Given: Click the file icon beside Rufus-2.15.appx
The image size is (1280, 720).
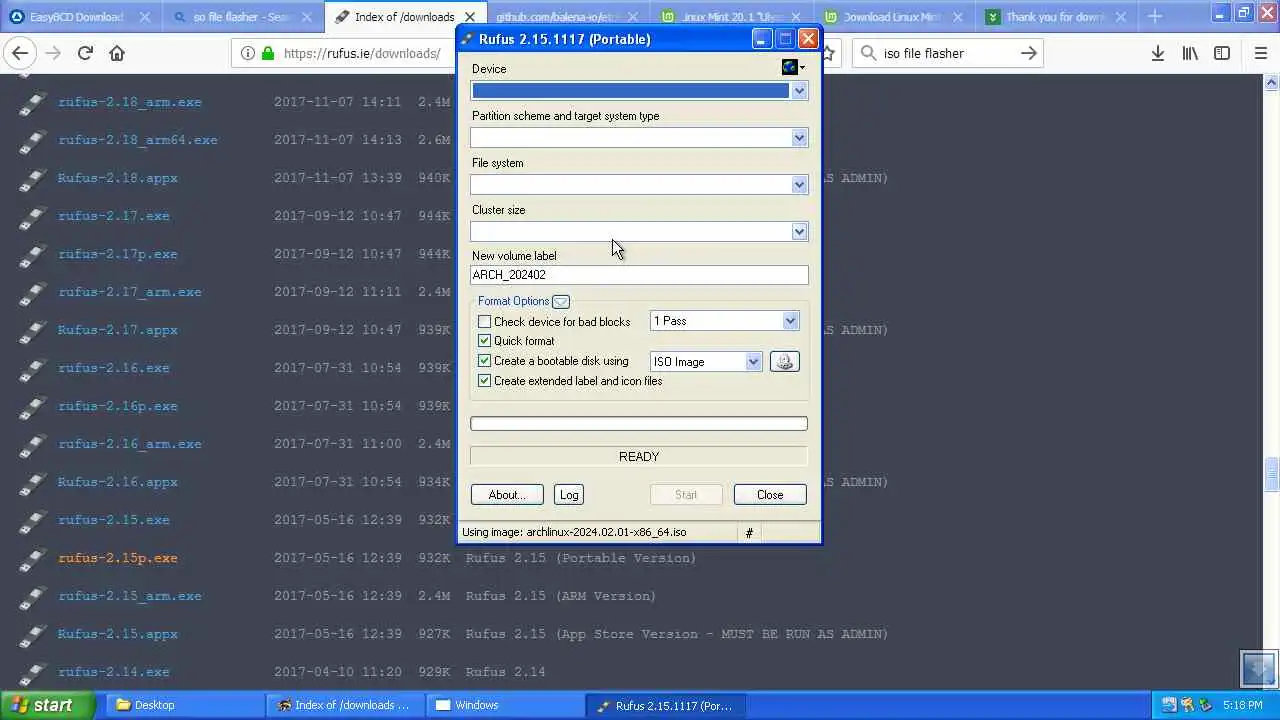Looking at the screenshot, I should tap(33, 634).
